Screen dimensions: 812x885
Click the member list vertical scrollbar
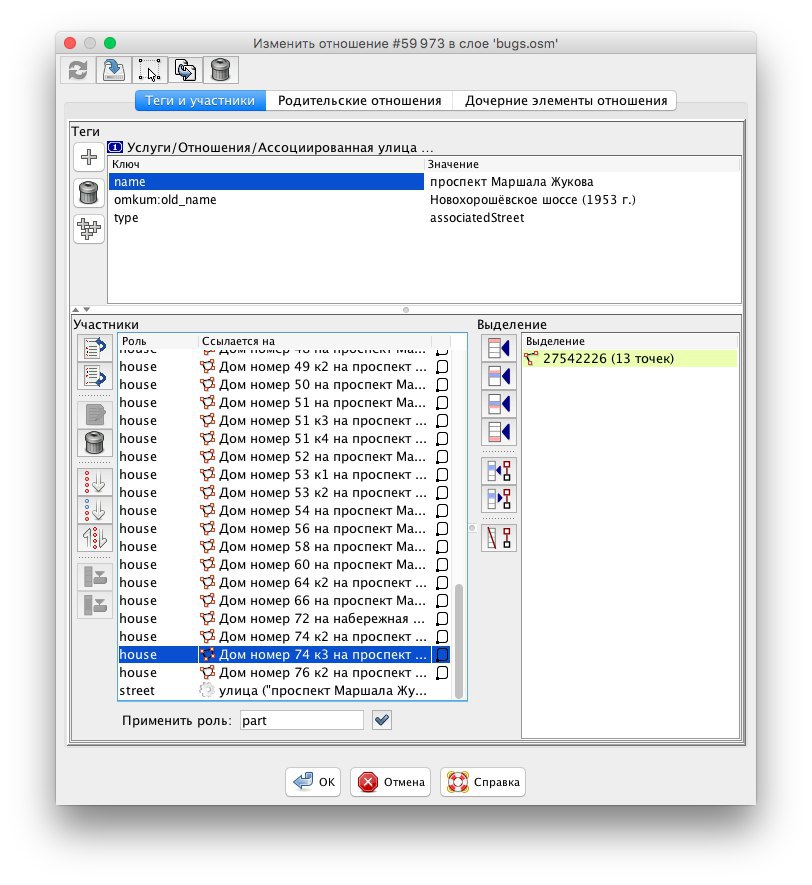[459, 640]
